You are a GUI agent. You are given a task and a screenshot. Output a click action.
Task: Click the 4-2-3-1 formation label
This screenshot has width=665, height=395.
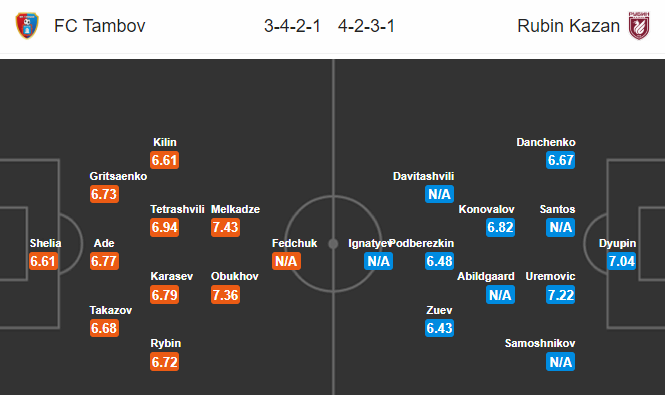point(366,26)
